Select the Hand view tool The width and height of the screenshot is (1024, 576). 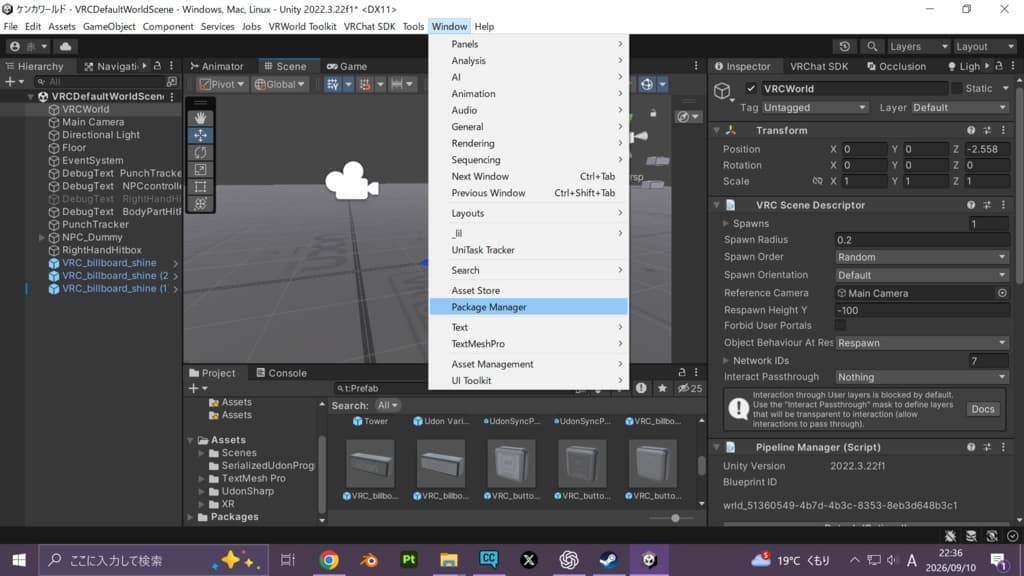click(200, 118)
